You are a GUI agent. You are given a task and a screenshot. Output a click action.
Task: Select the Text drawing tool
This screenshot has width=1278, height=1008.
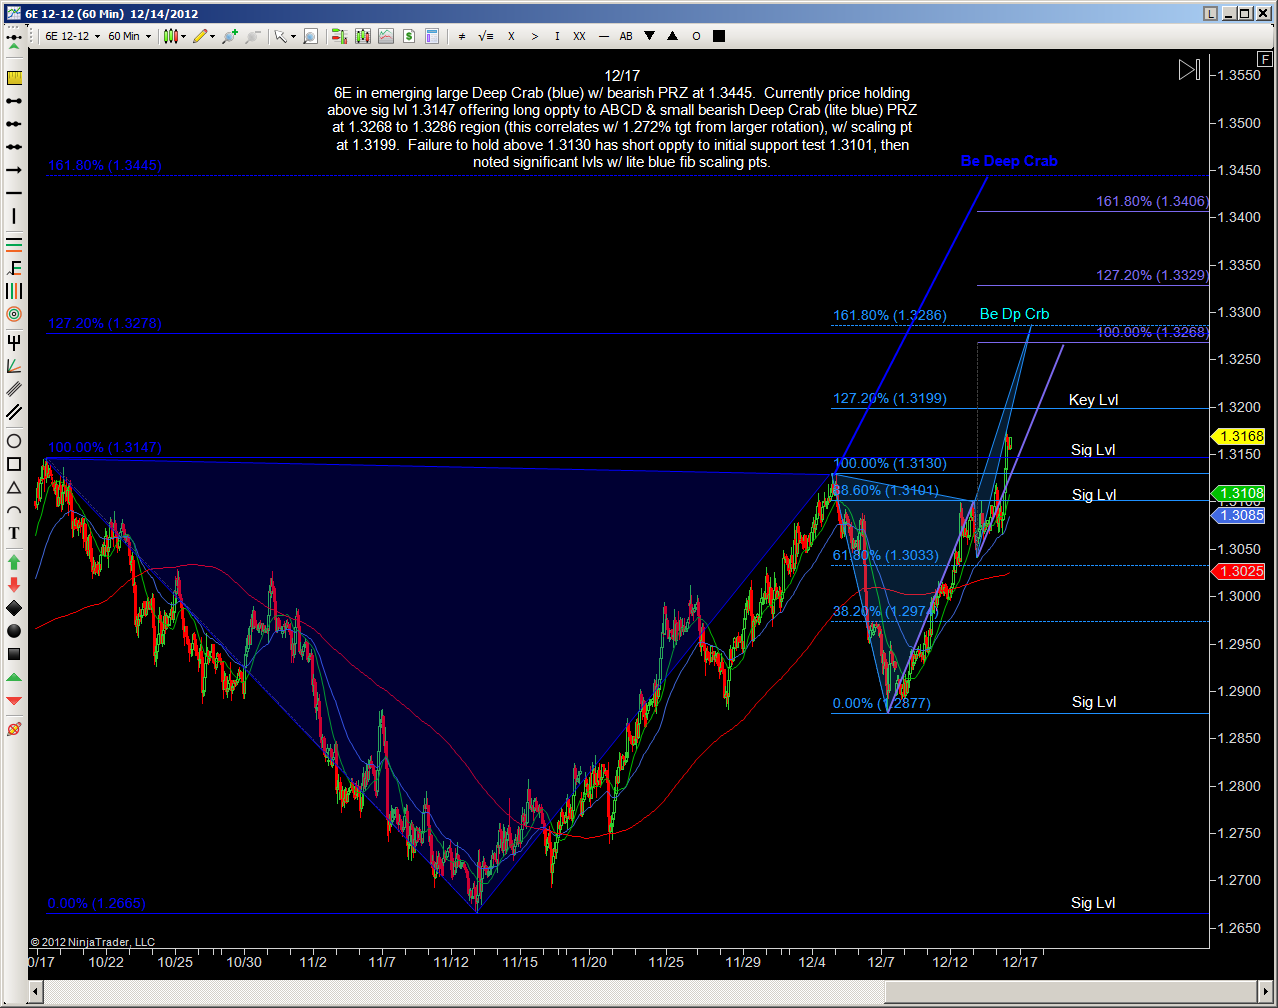[x=14, y=533]
